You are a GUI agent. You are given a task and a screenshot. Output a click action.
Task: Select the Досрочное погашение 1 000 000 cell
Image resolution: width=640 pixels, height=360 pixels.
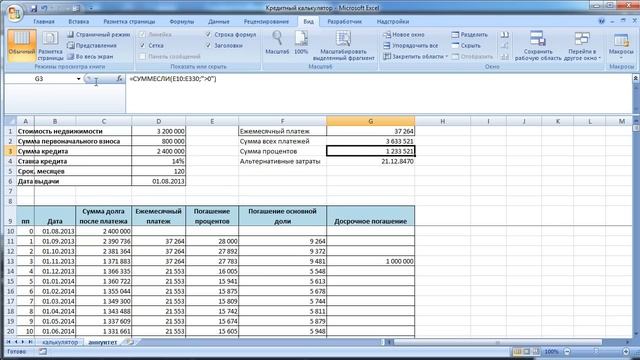coord(371,261)
